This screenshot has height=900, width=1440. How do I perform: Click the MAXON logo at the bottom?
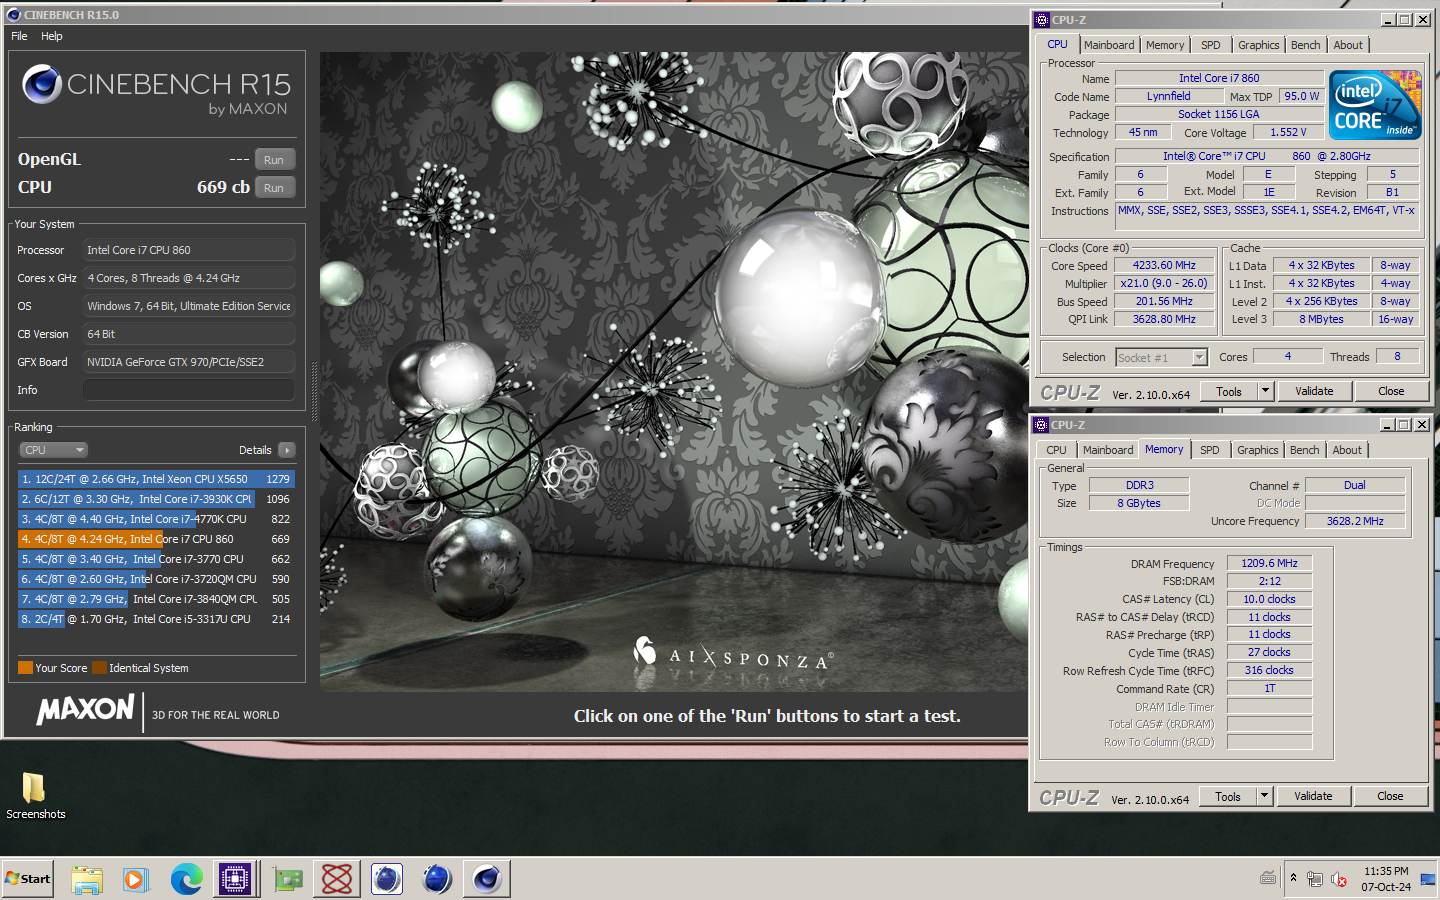(x=86, y=710)
